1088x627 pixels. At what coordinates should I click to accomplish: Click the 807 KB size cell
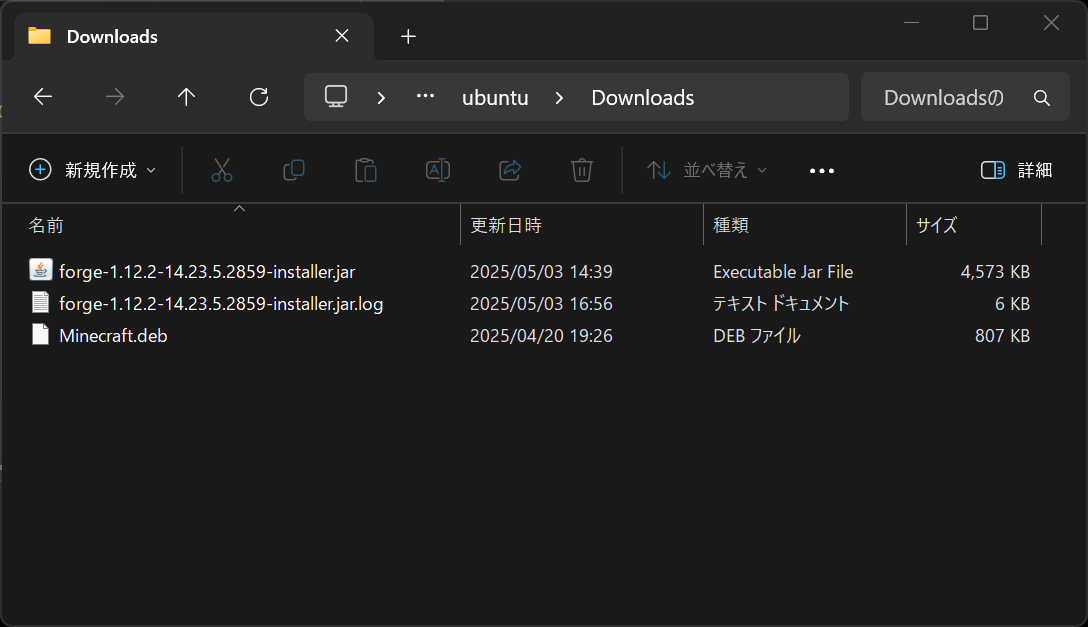click(x=1002, y=336)
